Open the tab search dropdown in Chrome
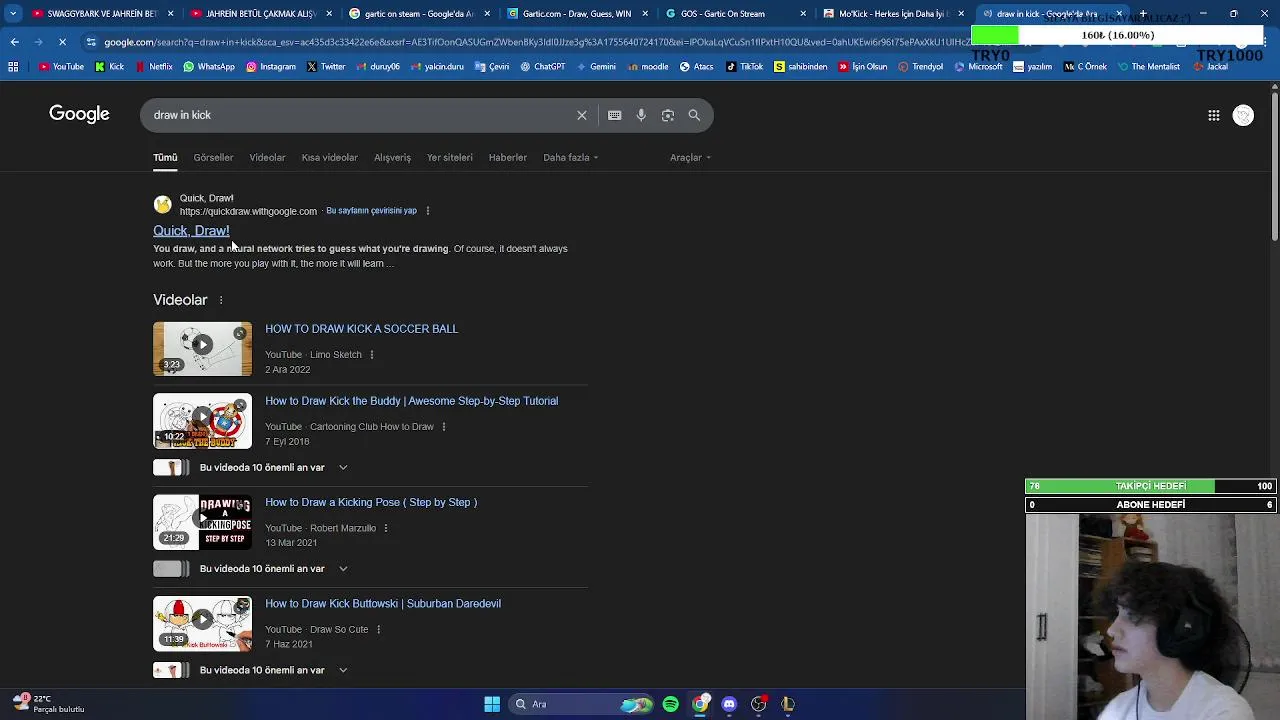 coord(13,14)
